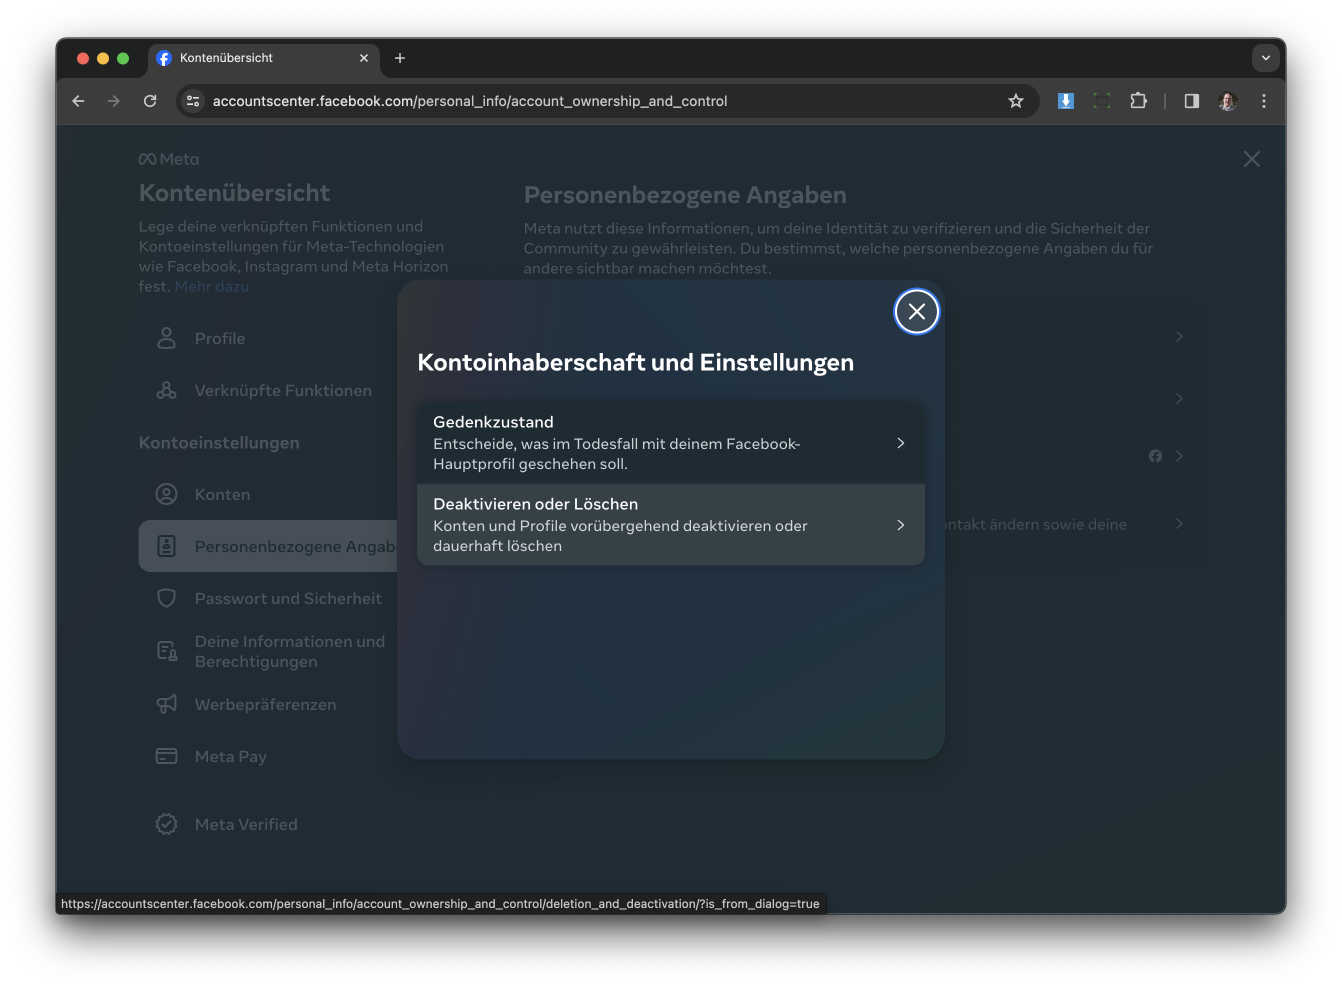
Task: Toggle the browser side panel icon
Action: (x=1191, y=101)
